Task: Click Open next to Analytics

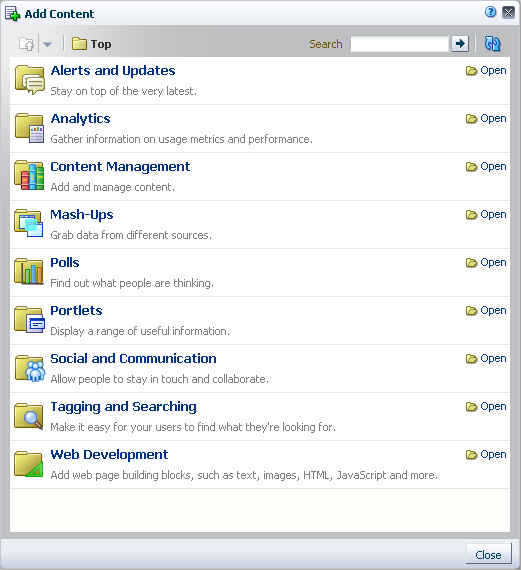Action: [x=486, y=119]
